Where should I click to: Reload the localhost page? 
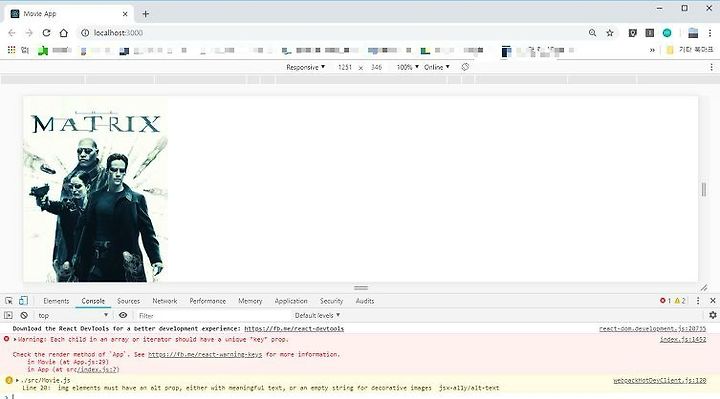click(46, 33)
